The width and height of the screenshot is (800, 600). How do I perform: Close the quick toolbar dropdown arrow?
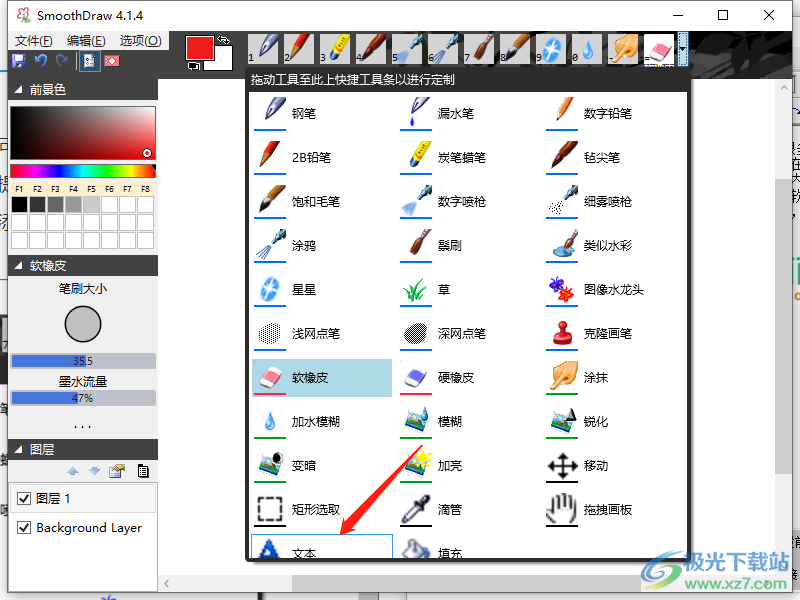pyautogui.click(x=683, y=49)
